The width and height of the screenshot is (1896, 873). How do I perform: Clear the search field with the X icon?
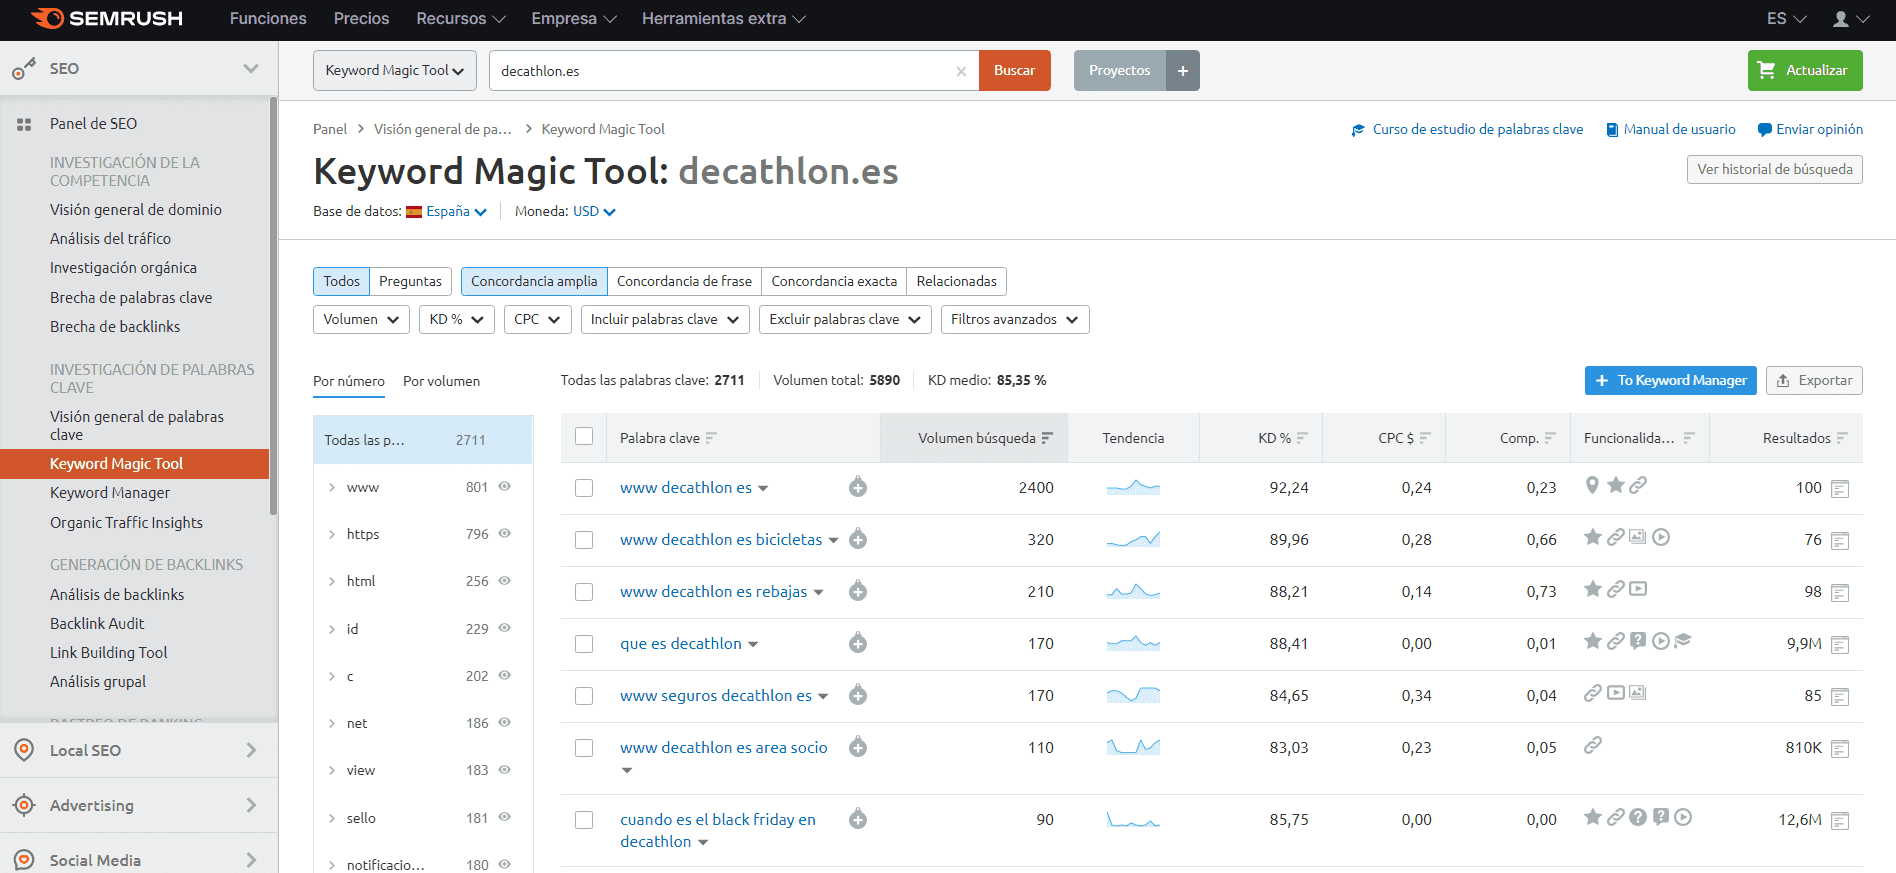coord(961,71)
